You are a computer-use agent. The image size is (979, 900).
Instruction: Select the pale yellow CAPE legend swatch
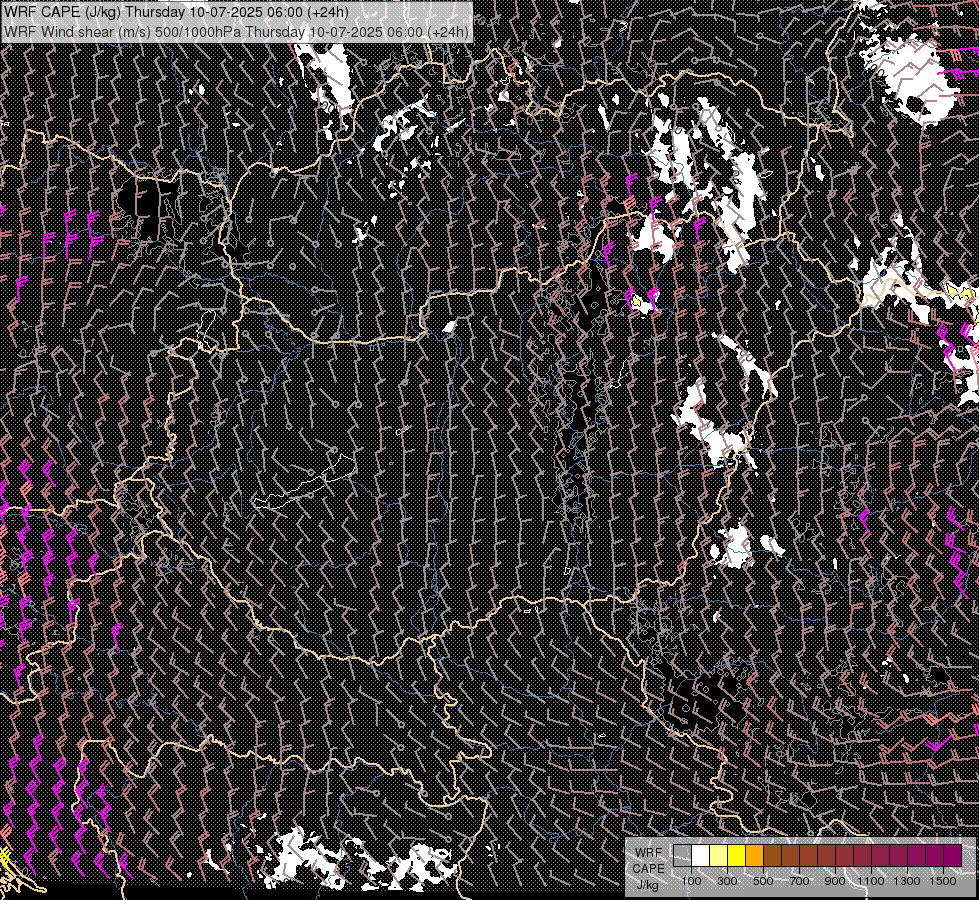coord(719,856)
